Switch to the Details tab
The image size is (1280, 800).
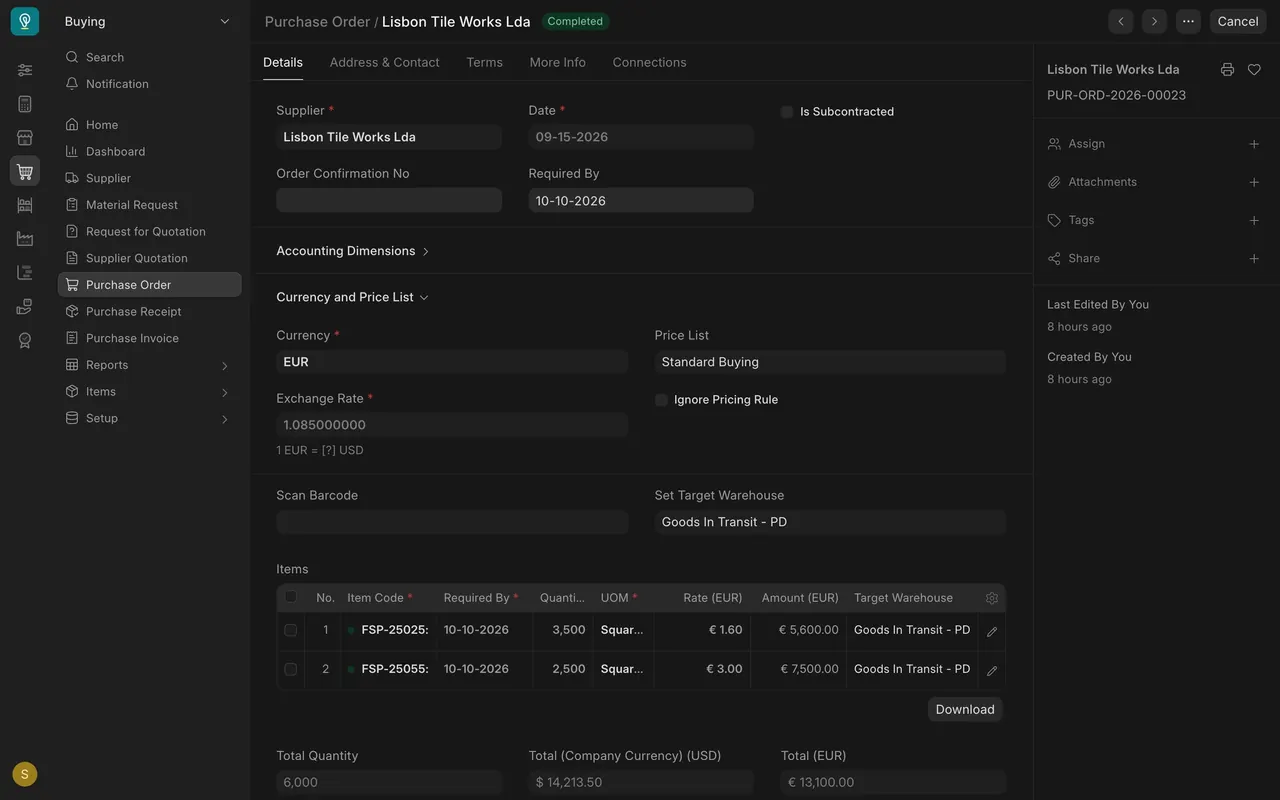click(x=283, y=62)
